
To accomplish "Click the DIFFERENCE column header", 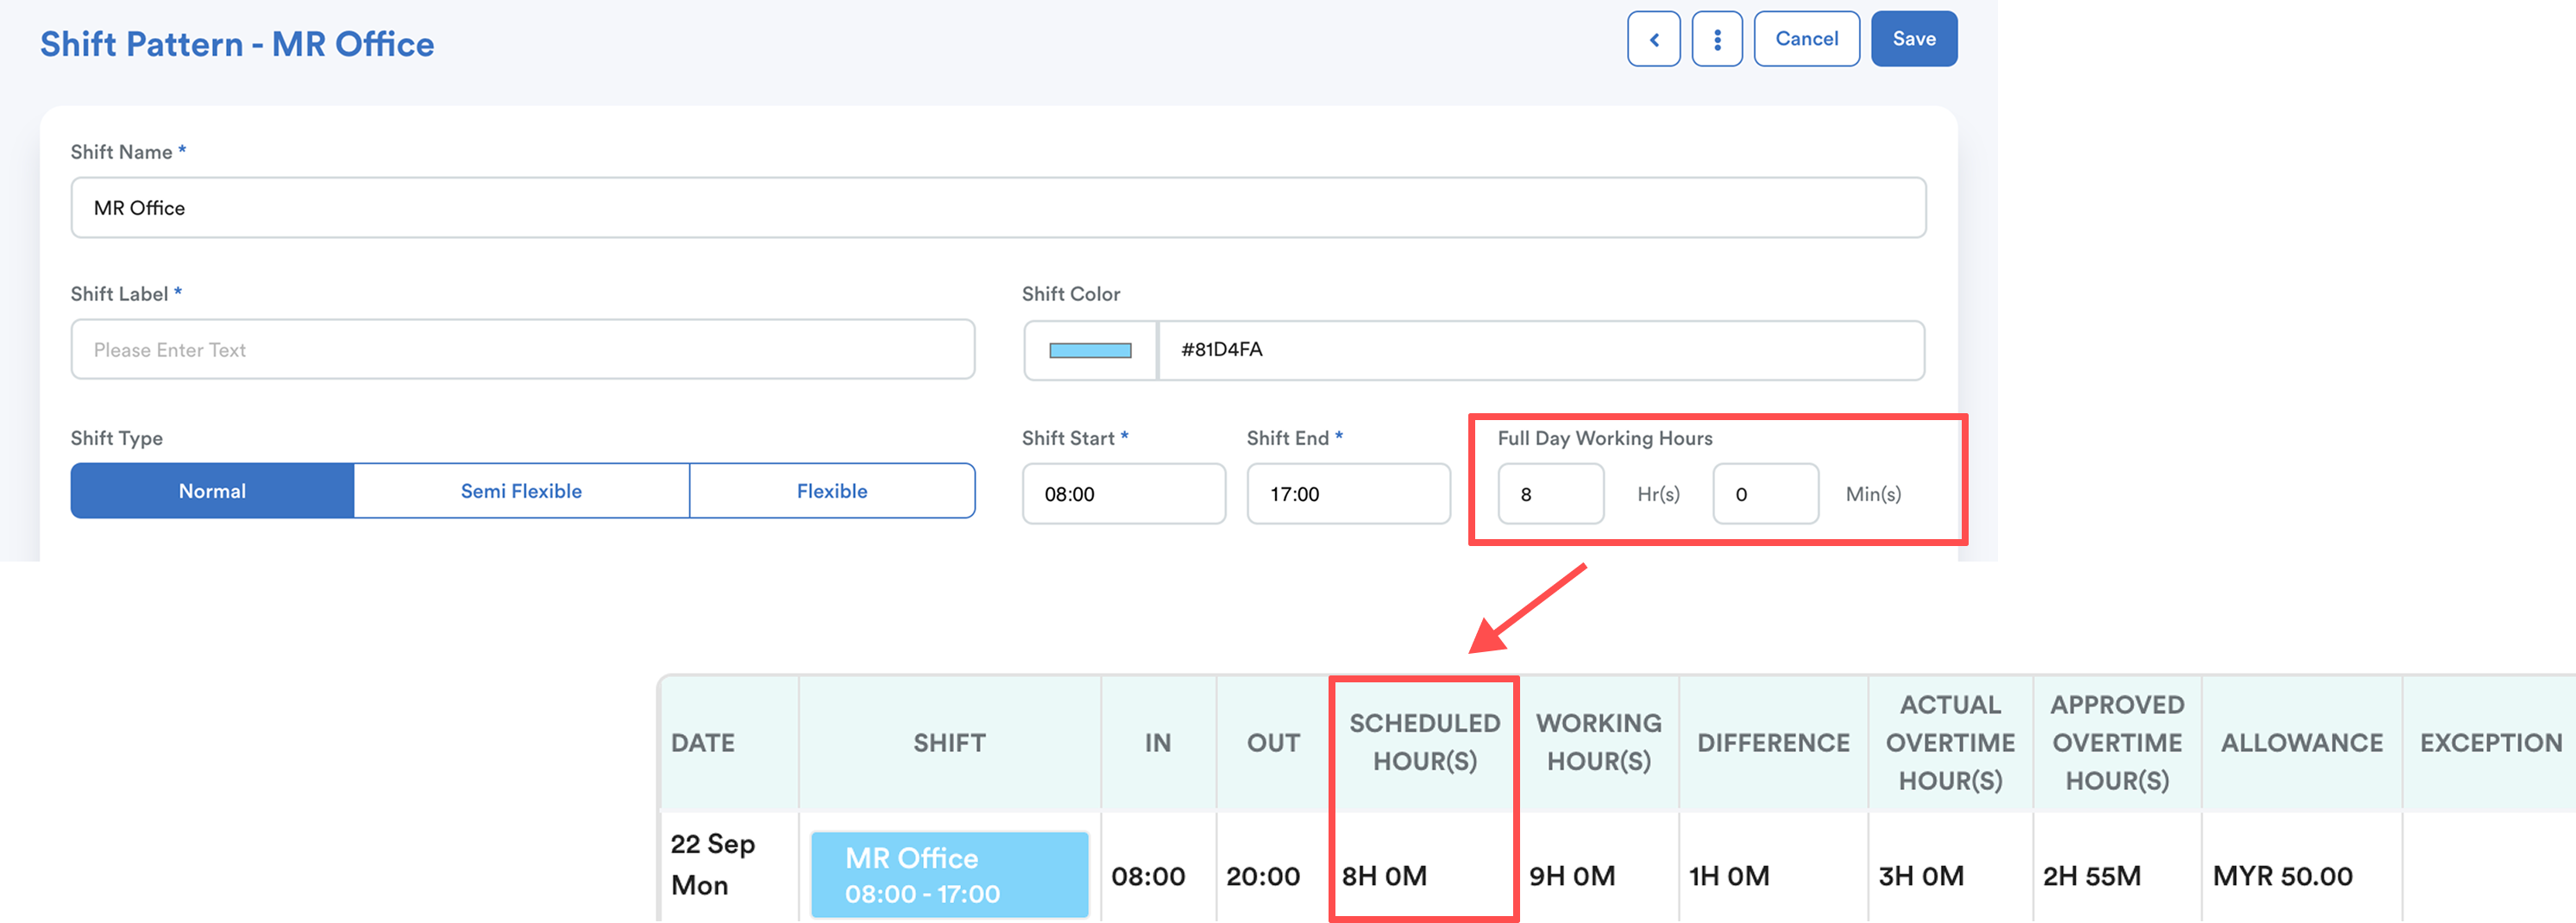I will (1773, 743).
